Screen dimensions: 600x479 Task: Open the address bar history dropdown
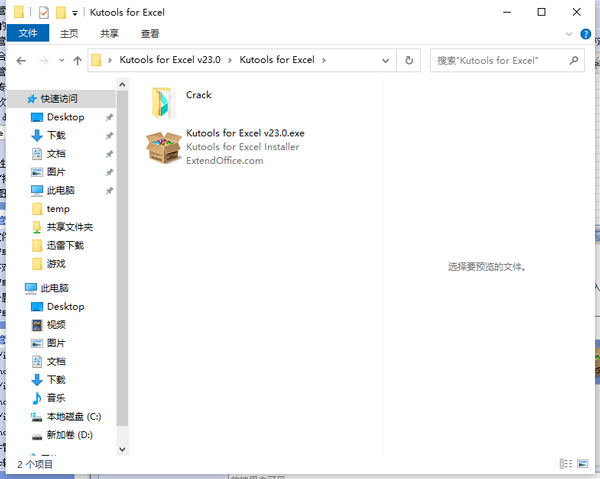pos(385,60)
